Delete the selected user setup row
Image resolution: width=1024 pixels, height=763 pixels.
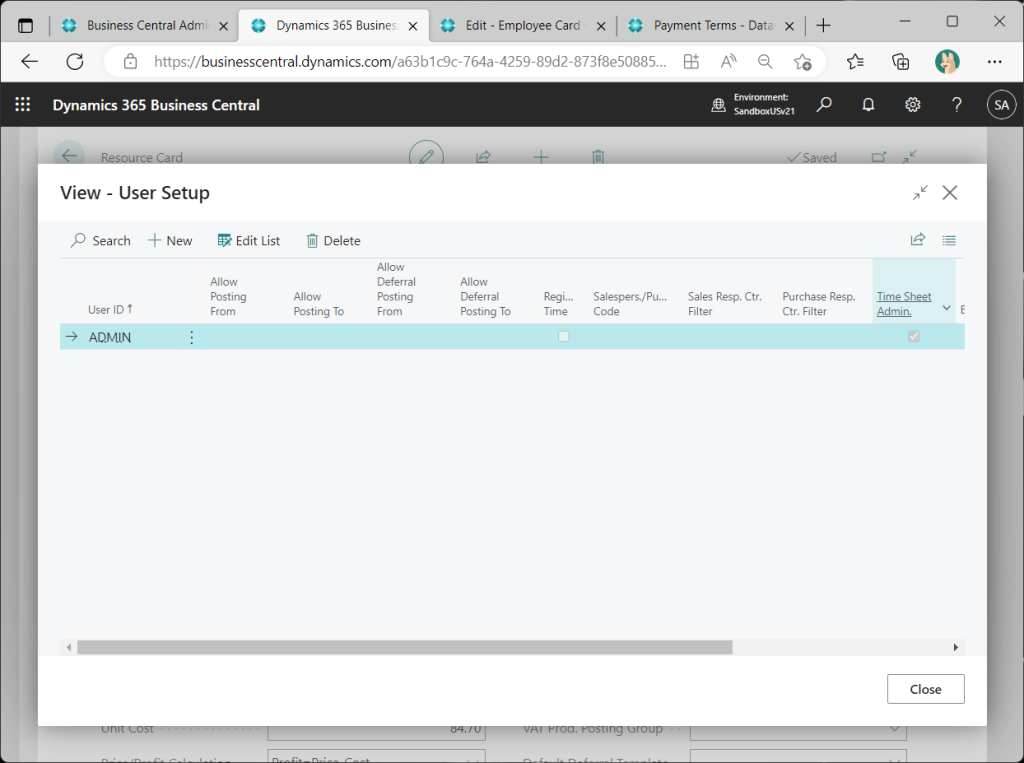[333, 240]
